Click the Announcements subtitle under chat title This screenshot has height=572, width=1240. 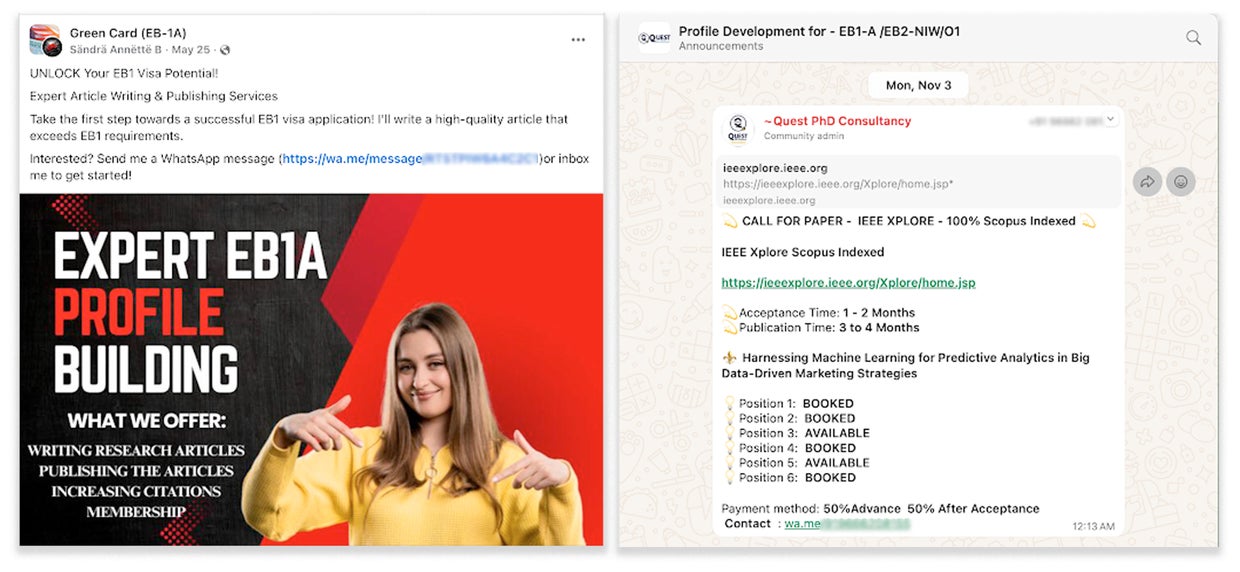coord(720,46)
